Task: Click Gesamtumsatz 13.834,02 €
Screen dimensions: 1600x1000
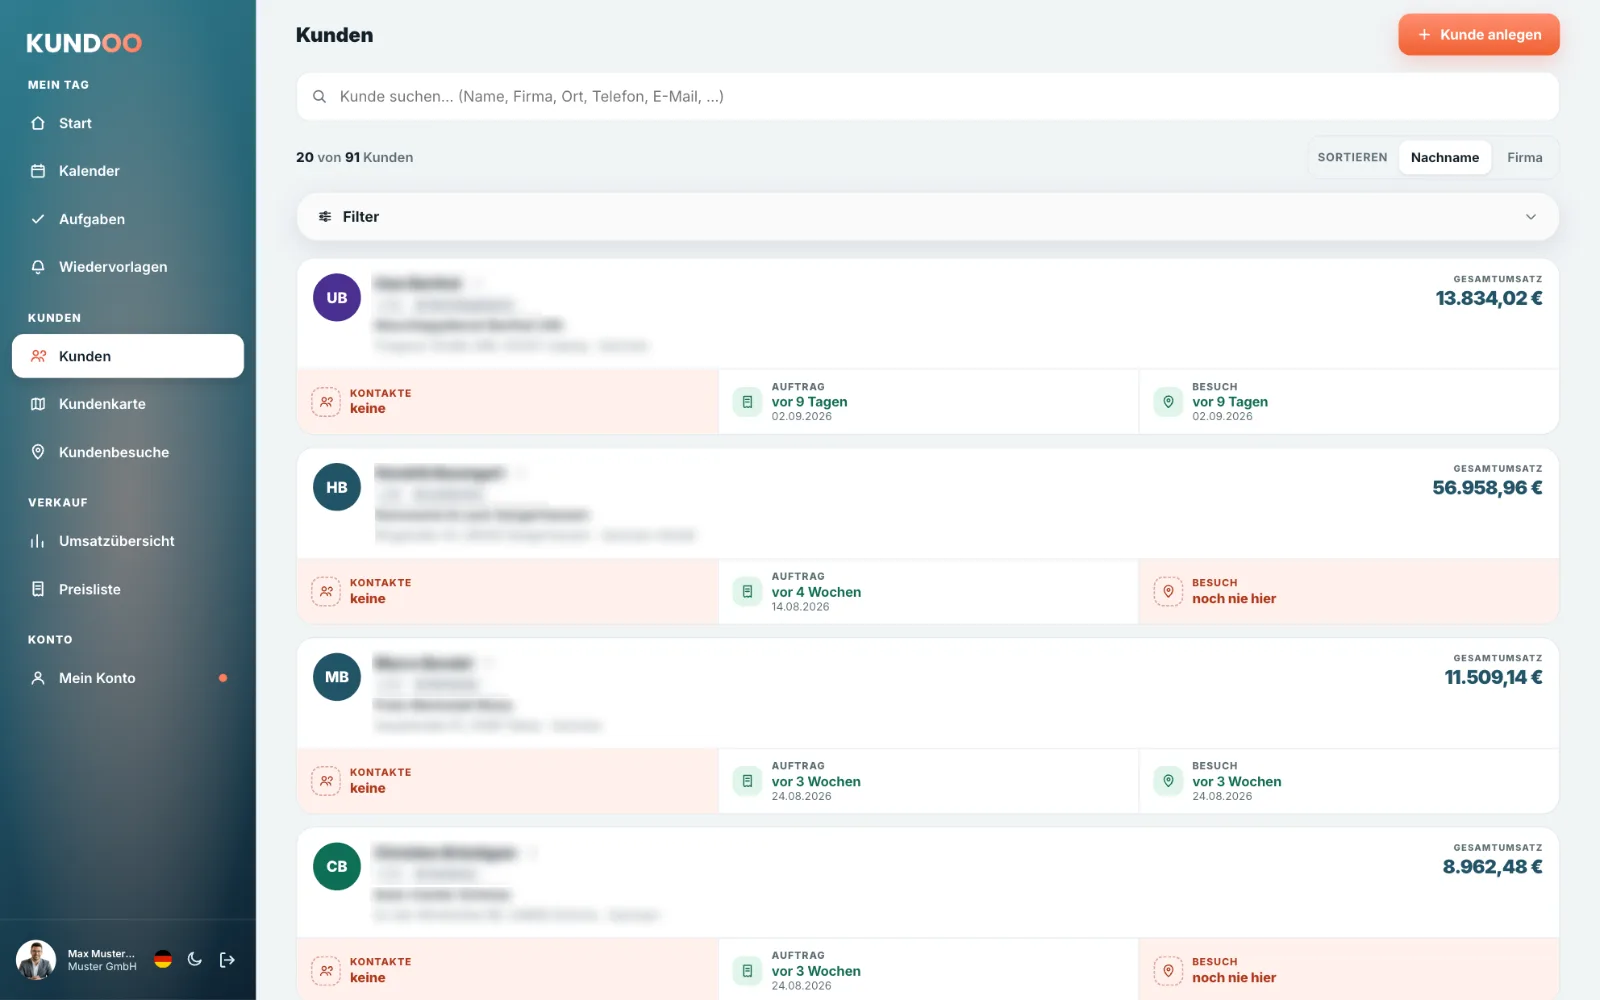Action: [x=1489, y=298]
